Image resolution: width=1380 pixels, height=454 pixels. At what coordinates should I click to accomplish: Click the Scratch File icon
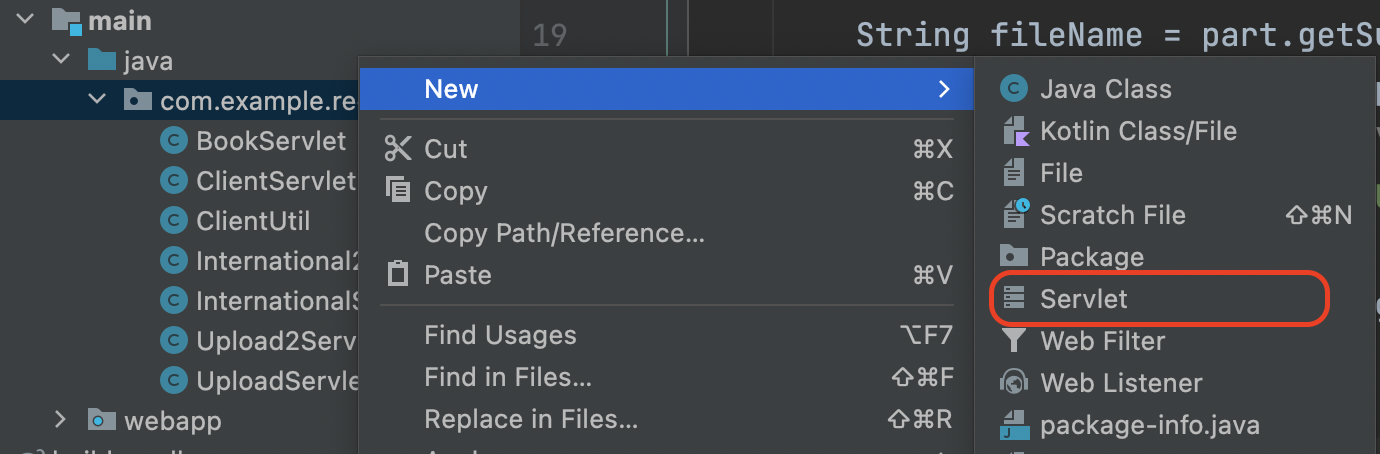(1014, 215)
